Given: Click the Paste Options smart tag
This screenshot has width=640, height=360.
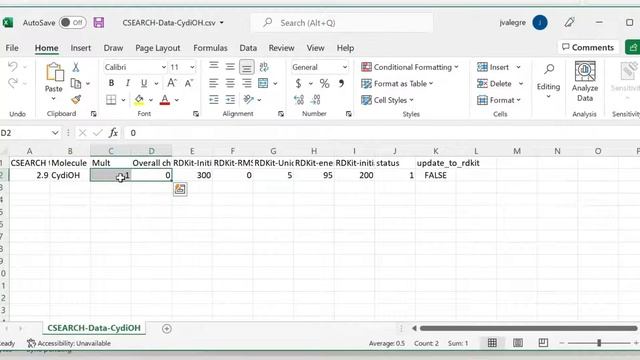Looking at the screenshot, I should tap(180, 189).
